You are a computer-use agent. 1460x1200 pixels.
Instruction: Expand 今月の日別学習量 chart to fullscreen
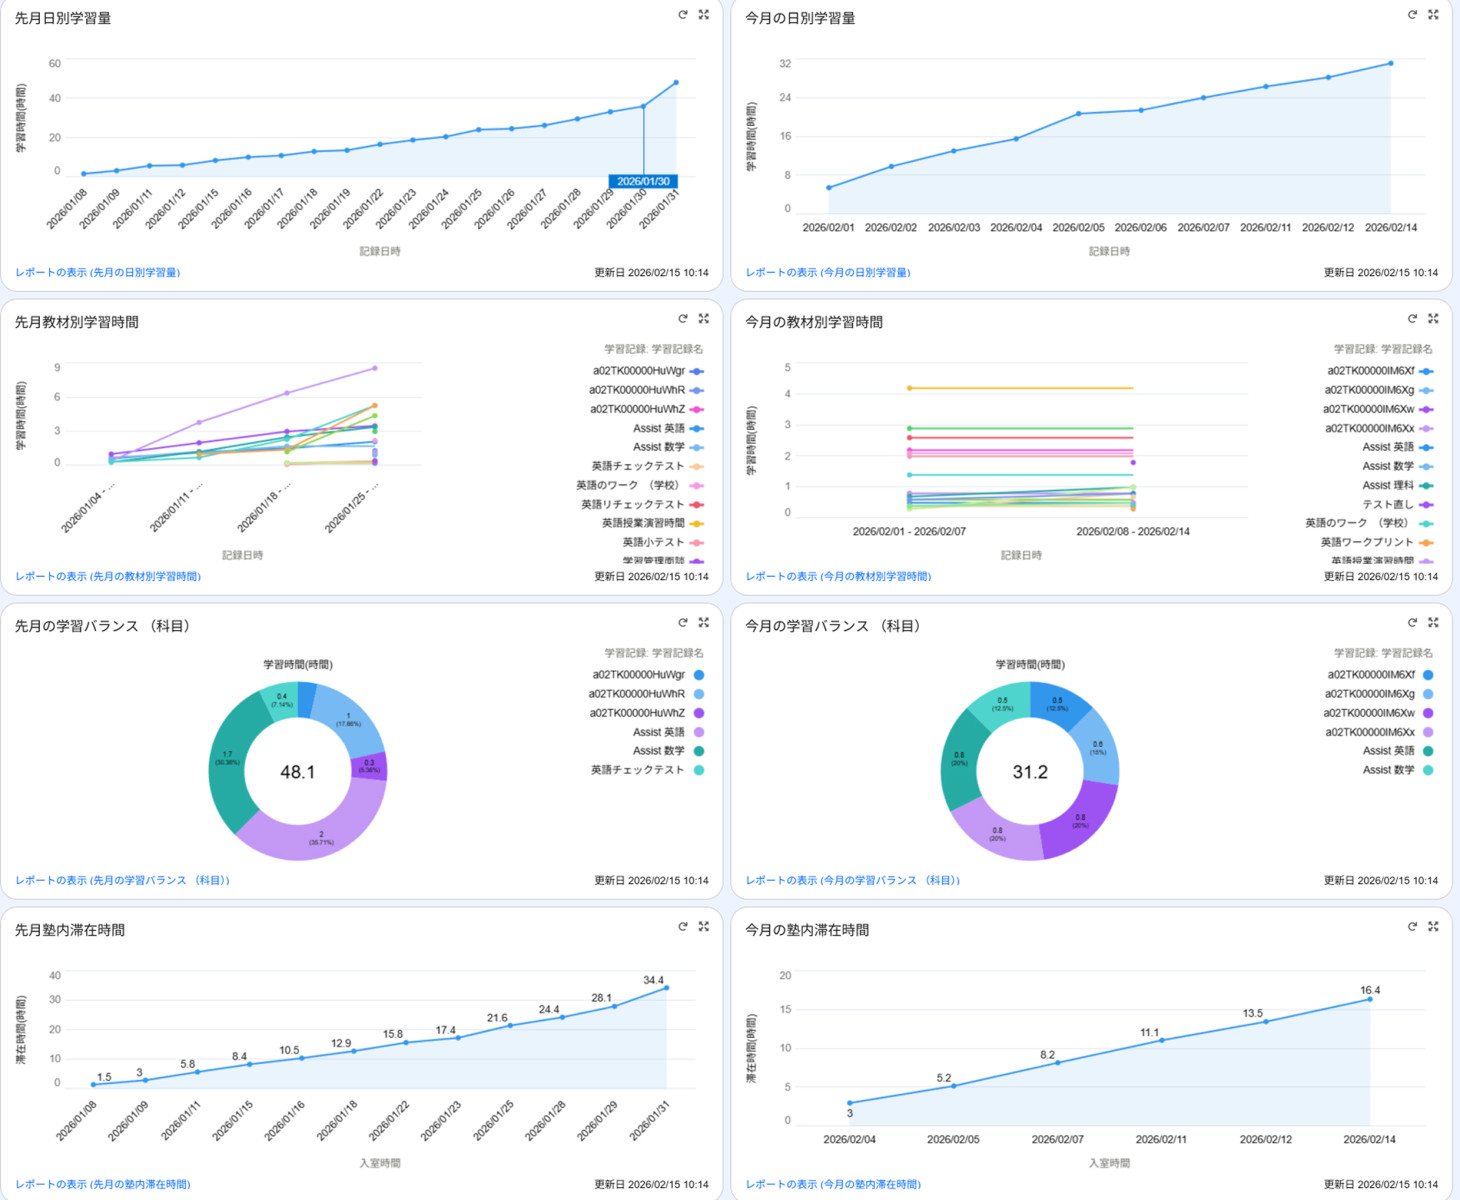1433,15
